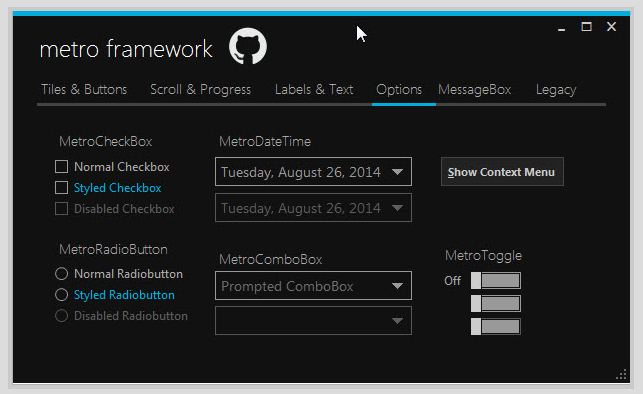Grab the resize grip in window corner
The image size is (643, 394).
click(621, 374)
